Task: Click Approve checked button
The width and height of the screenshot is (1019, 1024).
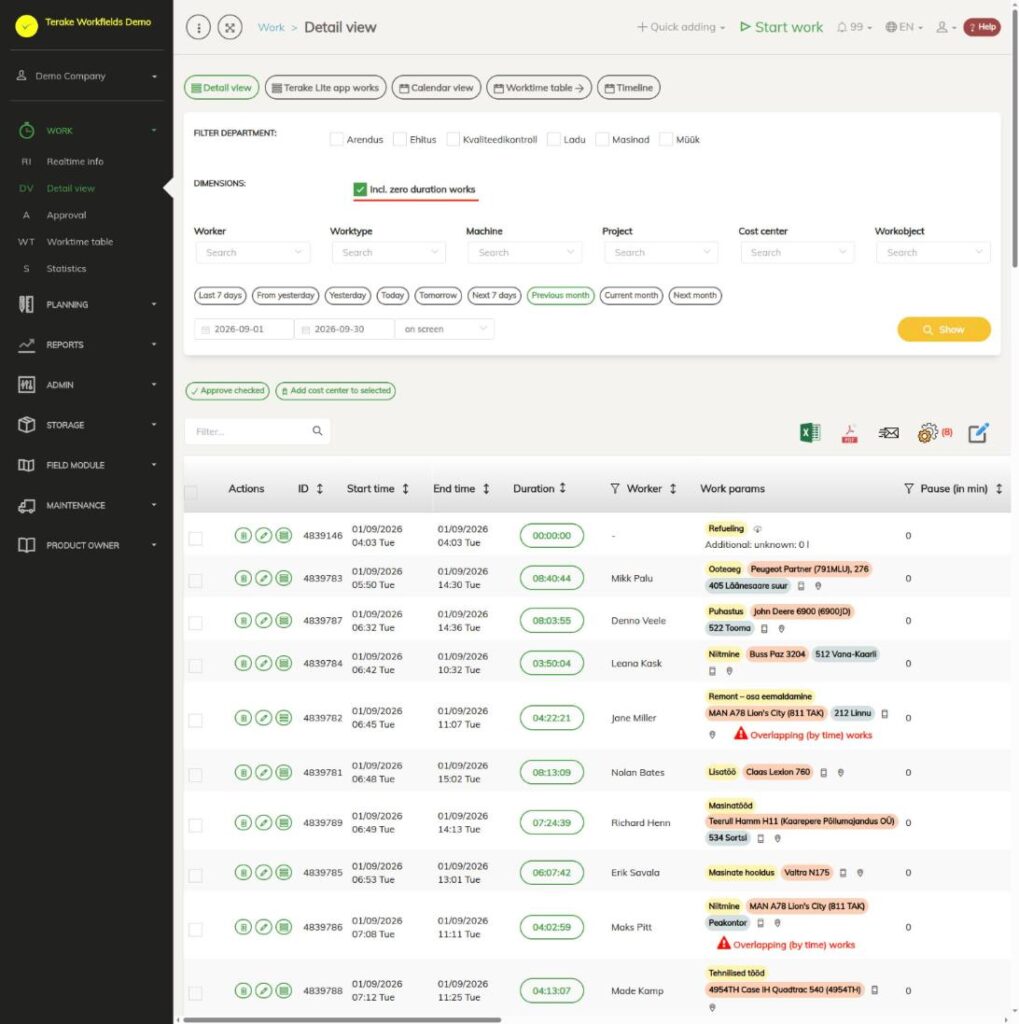Action: click(227, 391)
